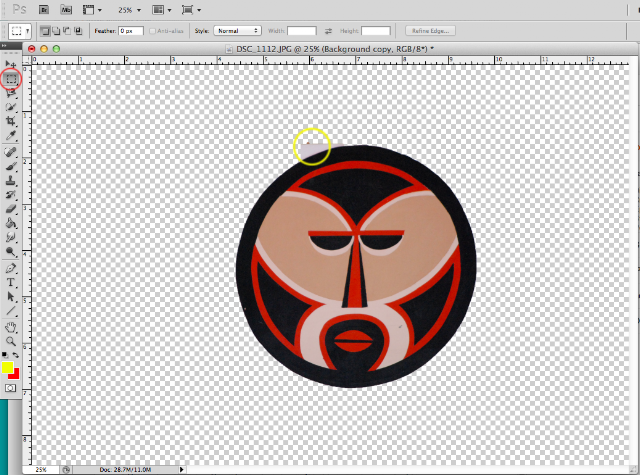Choose Intersect with Selection mode
Screen dimensions: 640x475
[x=78, y=31]
